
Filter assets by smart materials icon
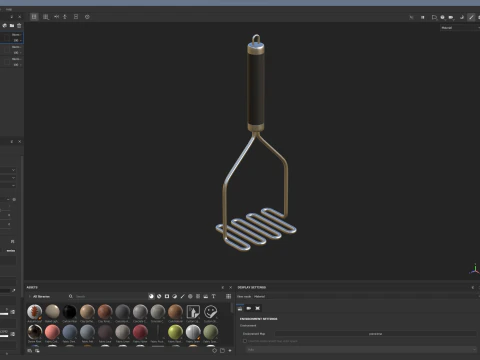tap(159, 296)
